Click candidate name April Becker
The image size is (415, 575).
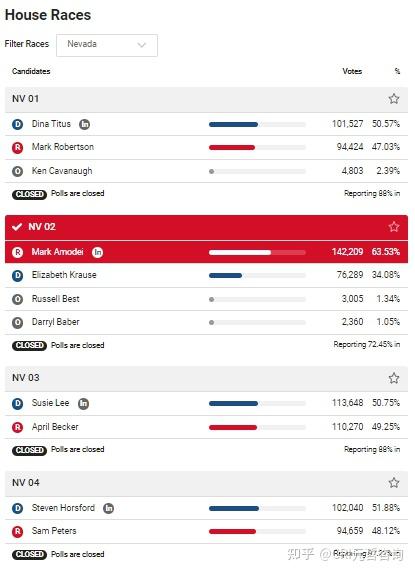point(55,427)
